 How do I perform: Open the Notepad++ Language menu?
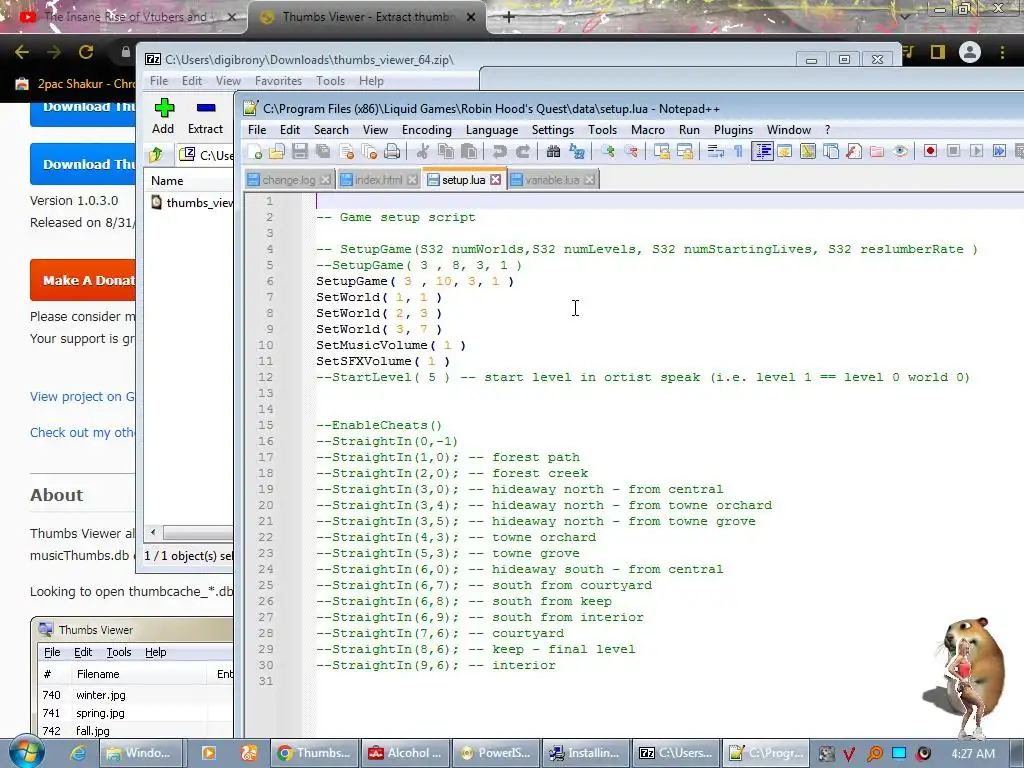492,130
